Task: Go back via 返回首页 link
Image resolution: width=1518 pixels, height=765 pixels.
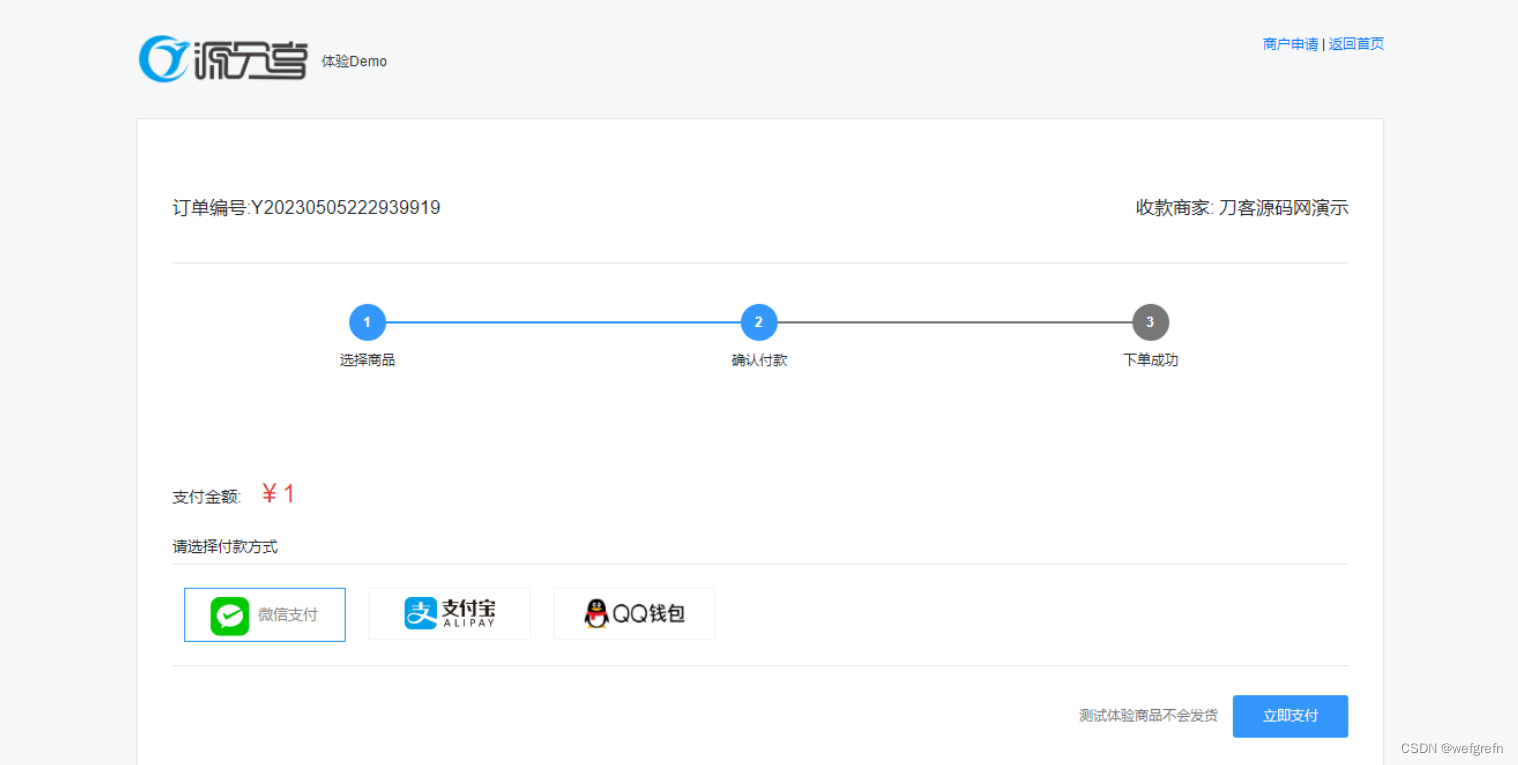Action: coord(1356,44)
